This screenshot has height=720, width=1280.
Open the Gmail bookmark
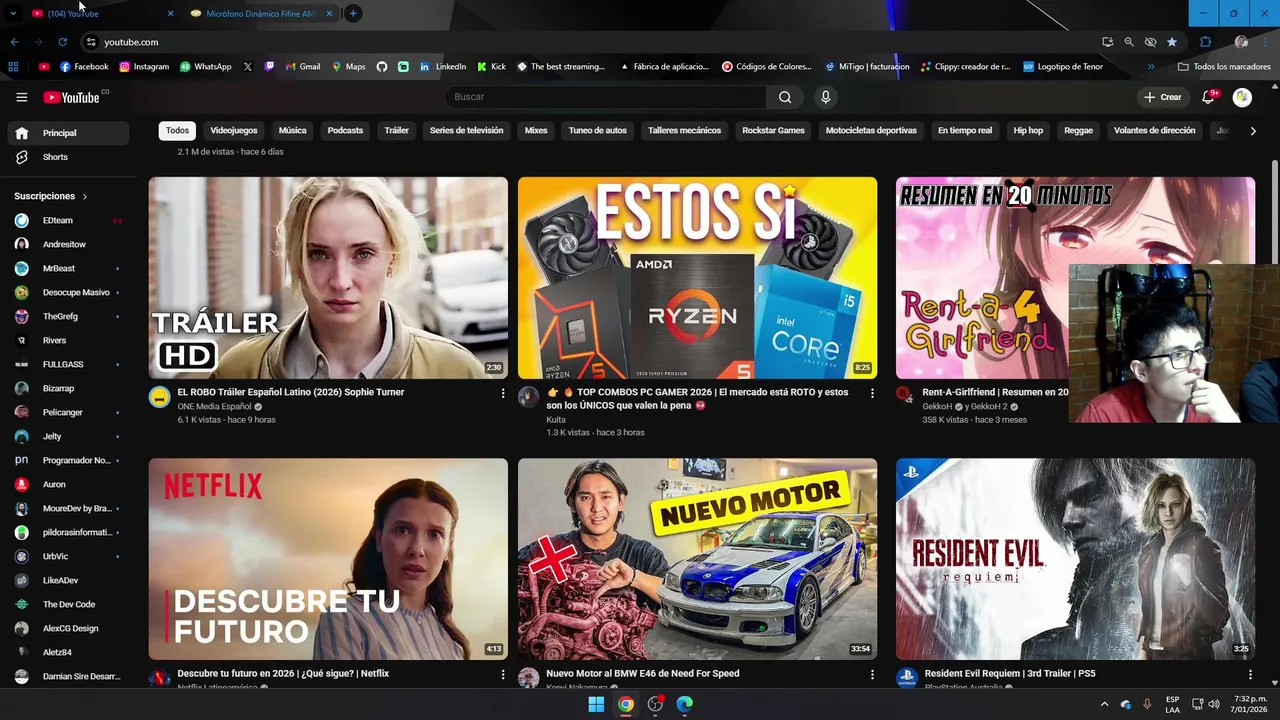[x=303, y=67]
